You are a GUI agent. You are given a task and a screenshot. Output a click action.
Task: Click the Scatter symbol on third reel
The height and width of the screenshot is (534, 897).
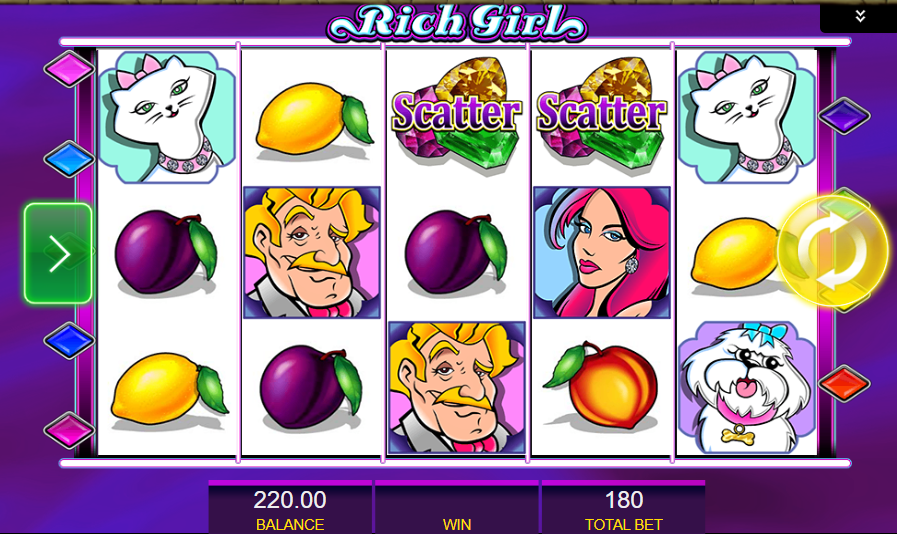tap(456, 114)
